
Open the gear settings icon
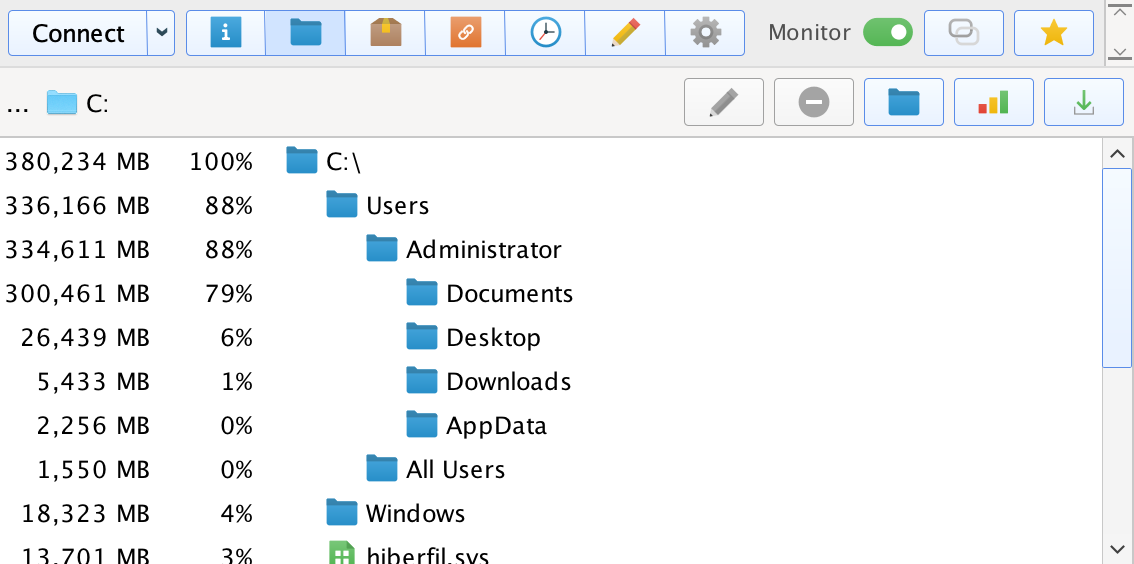tap(705, 33)
